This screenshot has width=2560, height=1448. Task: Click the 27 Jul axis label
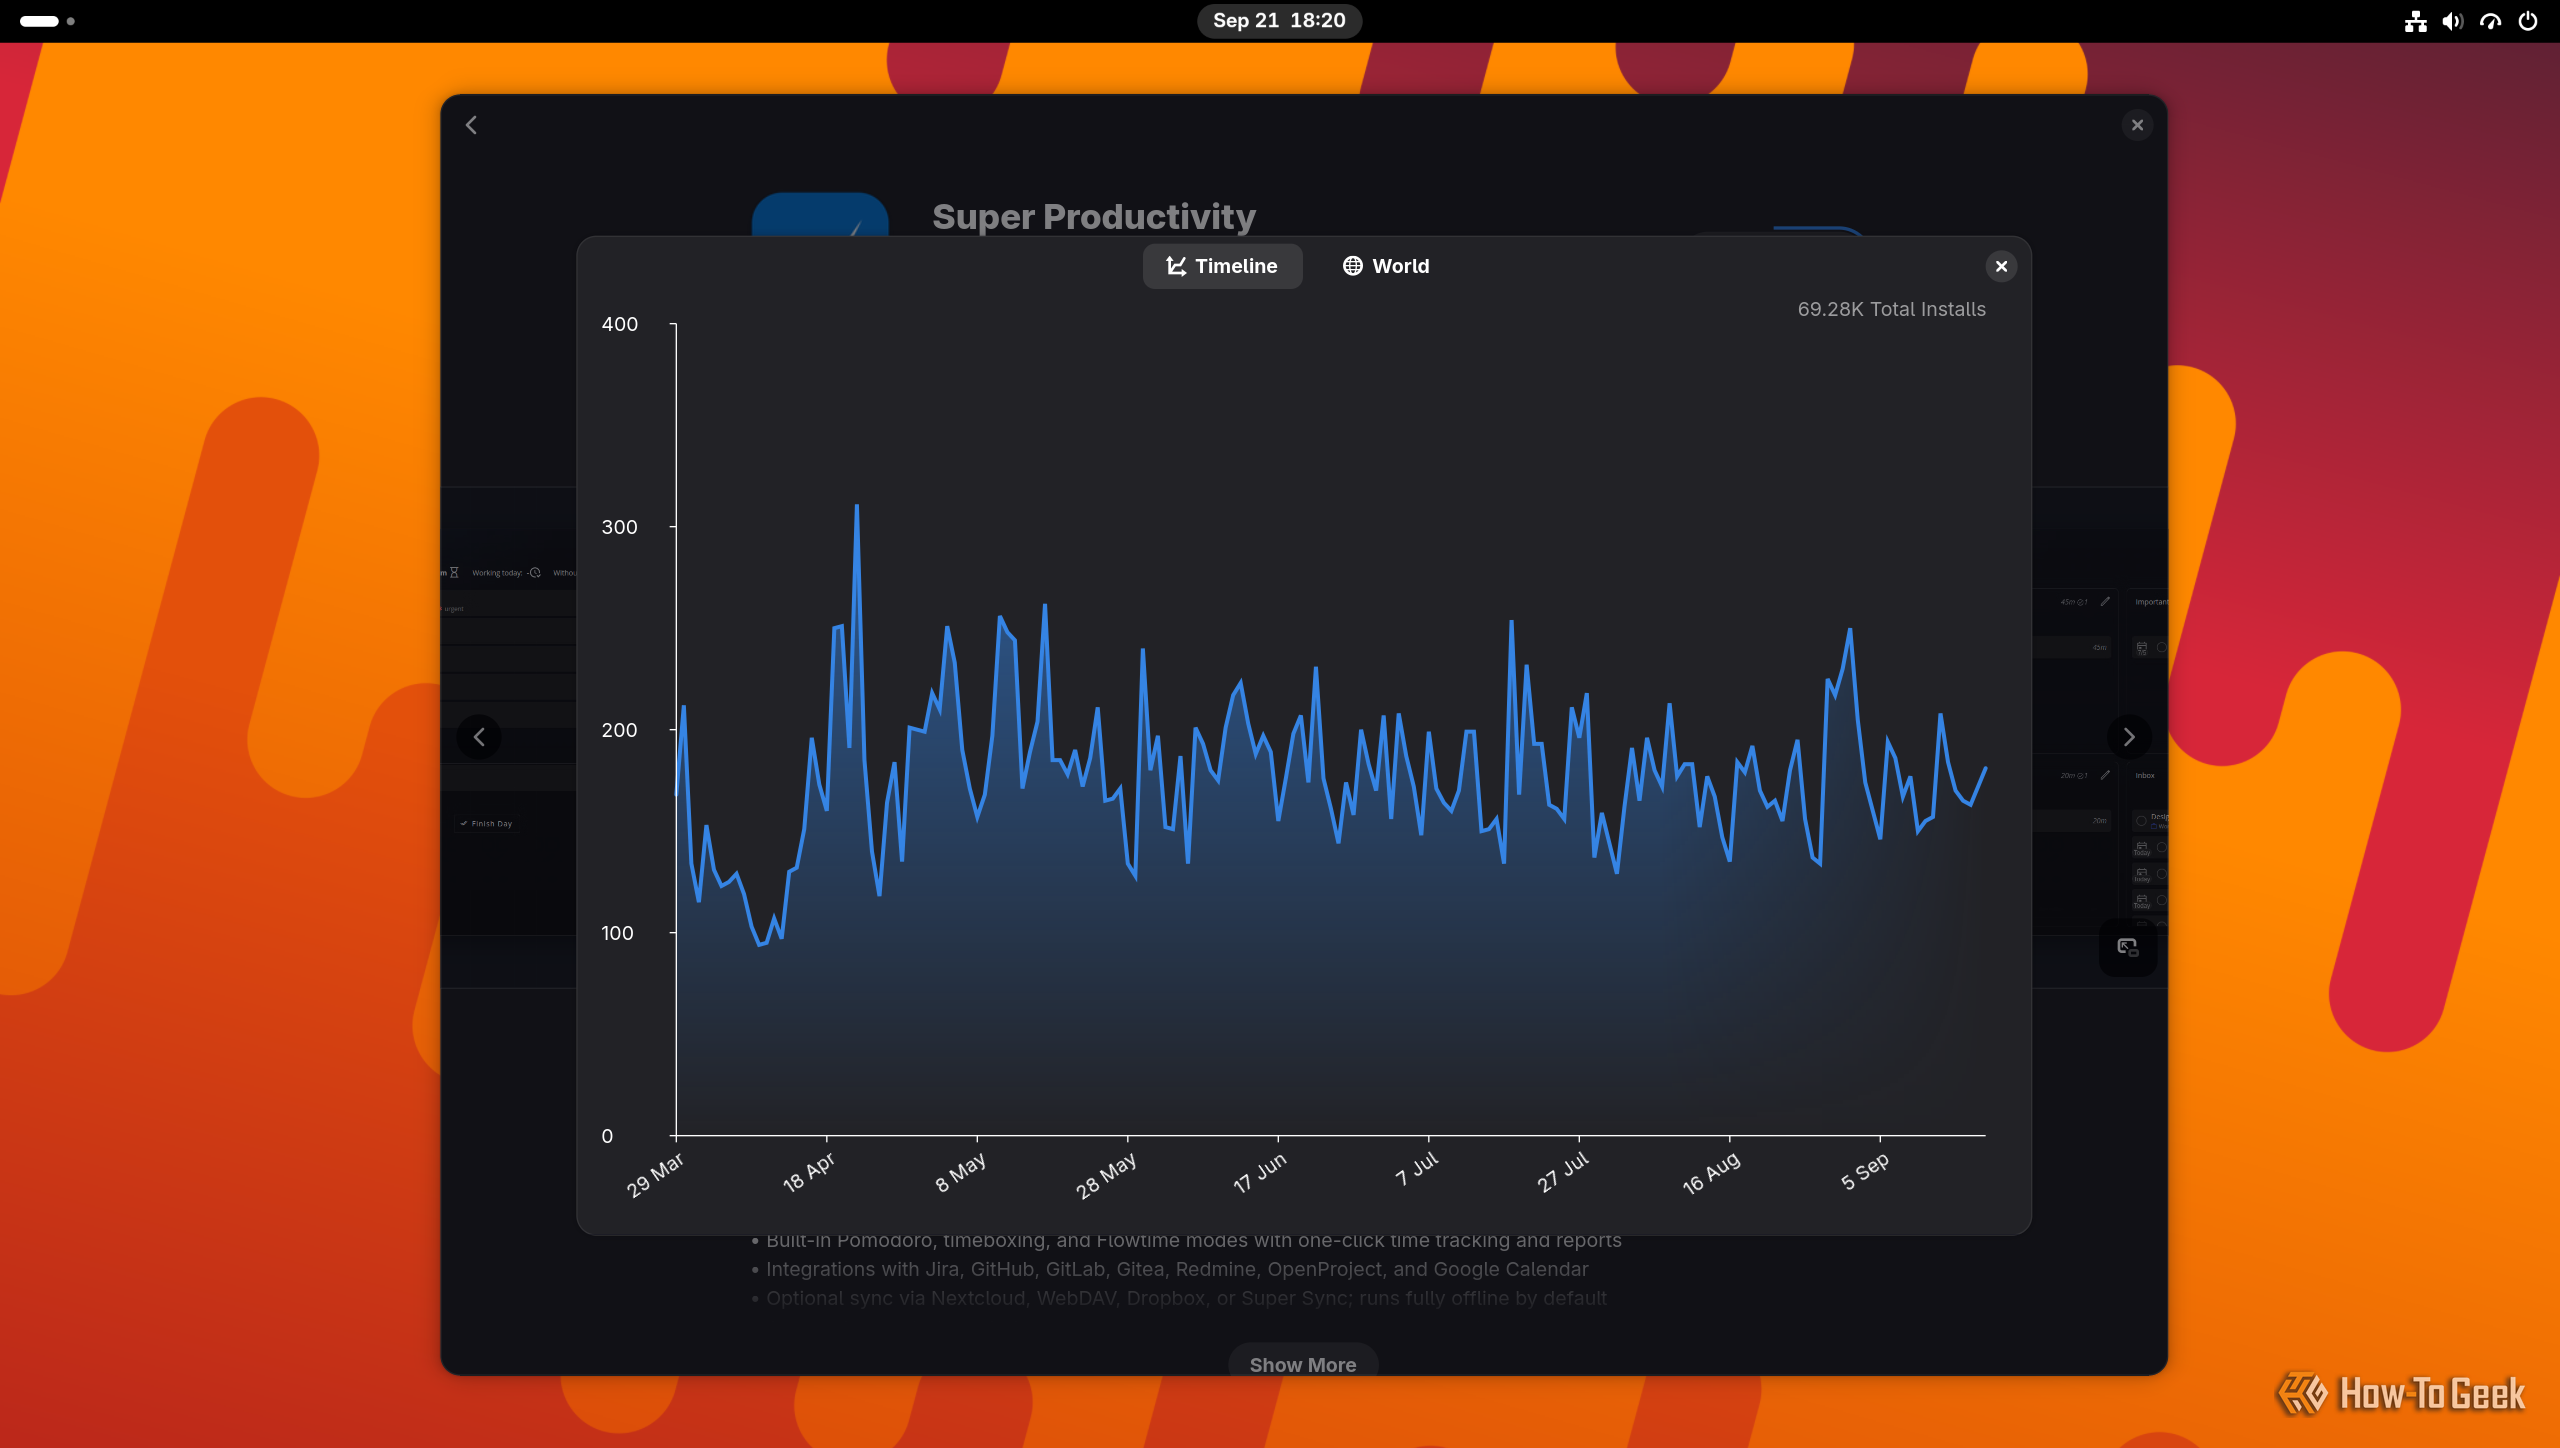point(1562,1172)
